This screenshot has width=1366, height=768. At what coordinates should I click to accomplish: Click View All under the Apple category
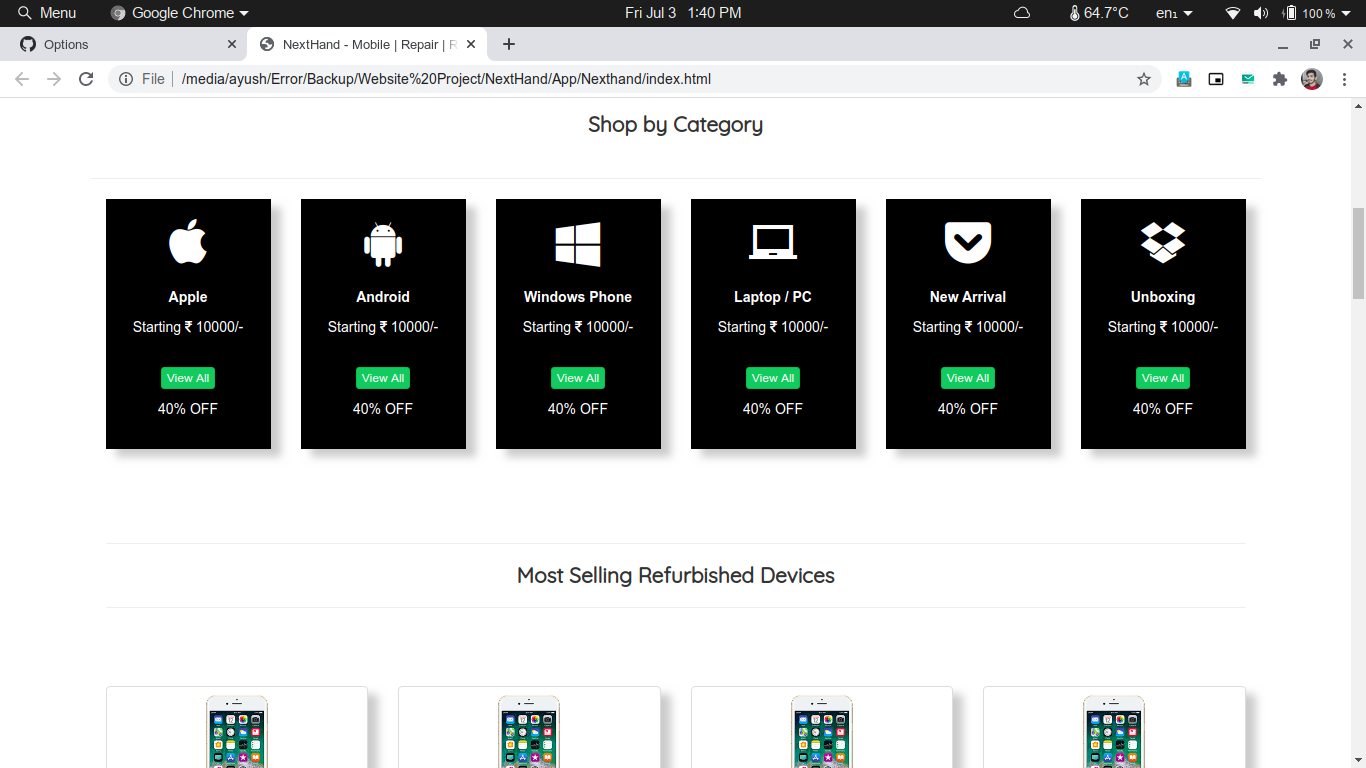187,378
